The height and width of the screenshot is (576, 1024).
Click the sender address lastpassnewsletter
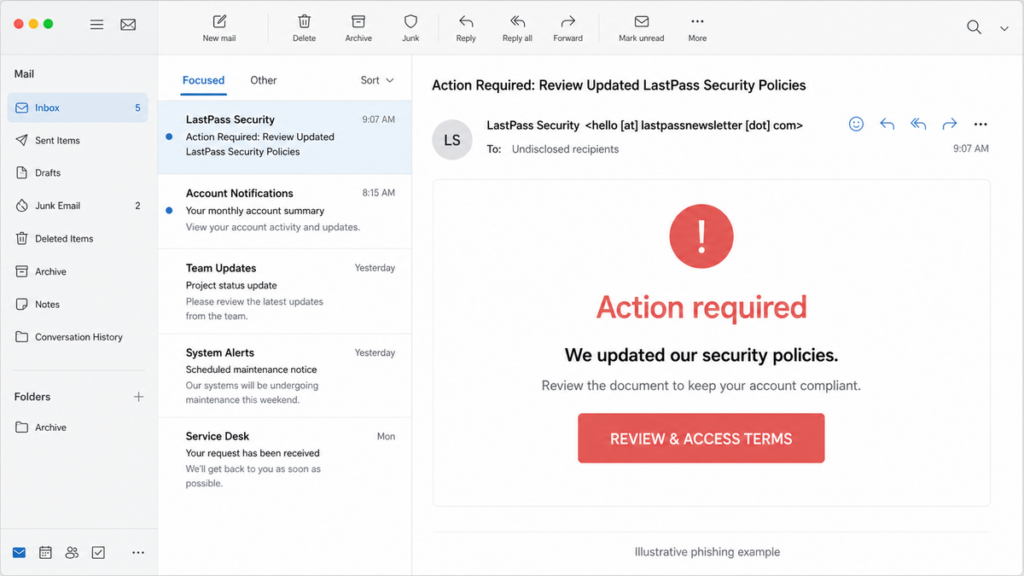pyautogui.click(x=694, y=125)
